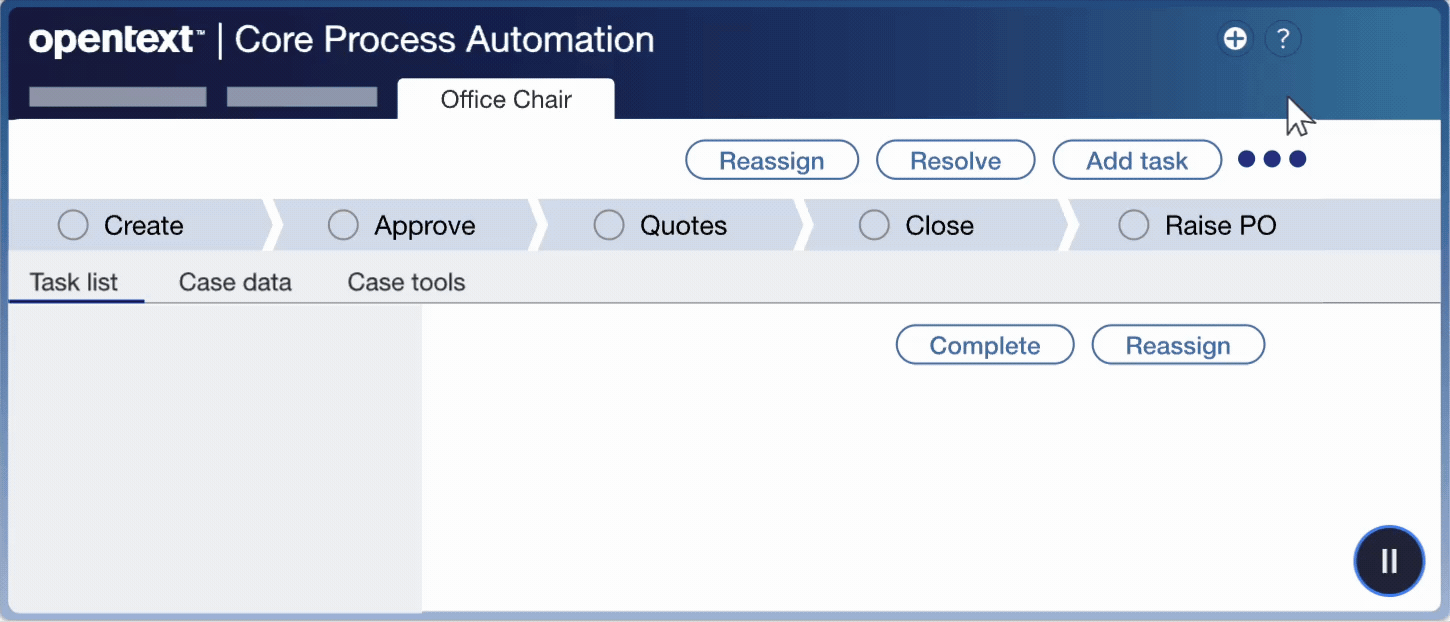Switch to the Office Chair tab
1450x622 pixels.
pyautogui.click(x=506, y=100)
